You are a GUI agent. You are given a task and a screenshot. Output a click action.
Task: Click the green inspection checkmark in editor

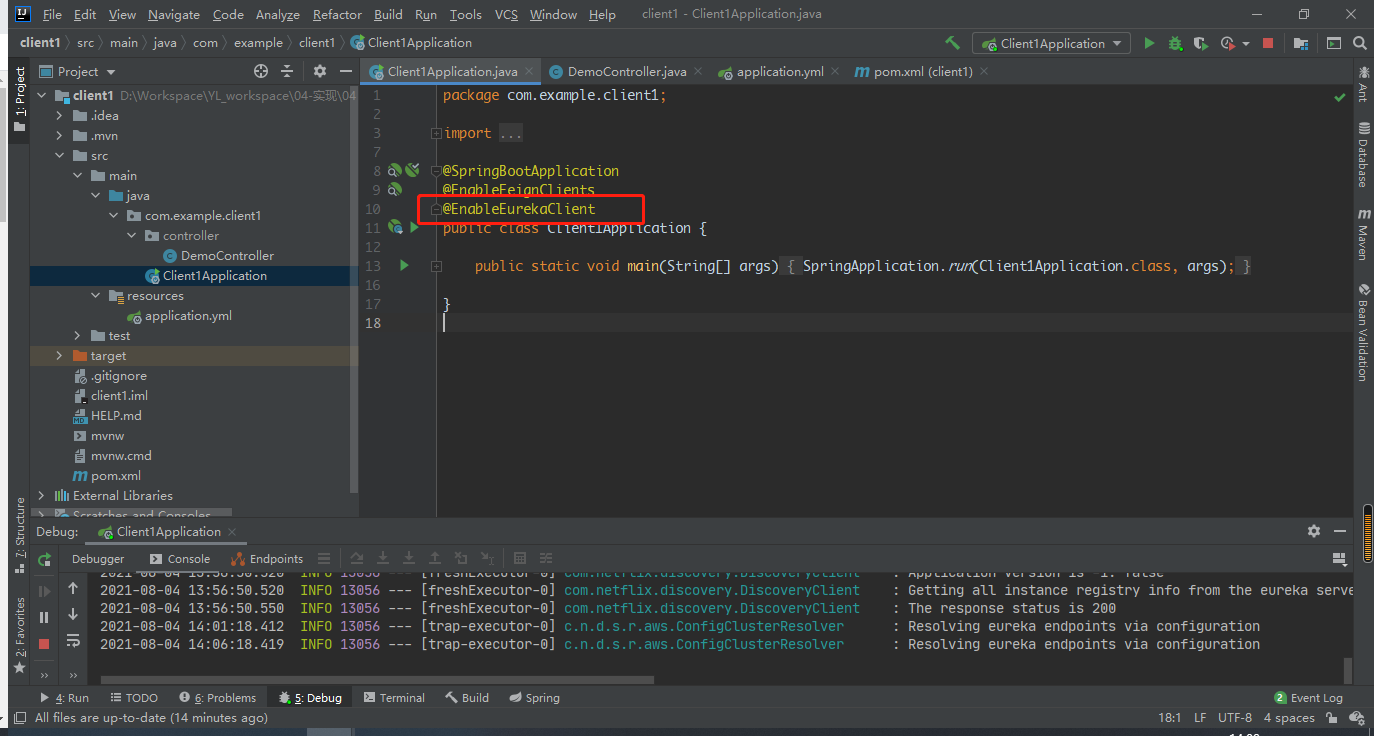(1339, 97)
